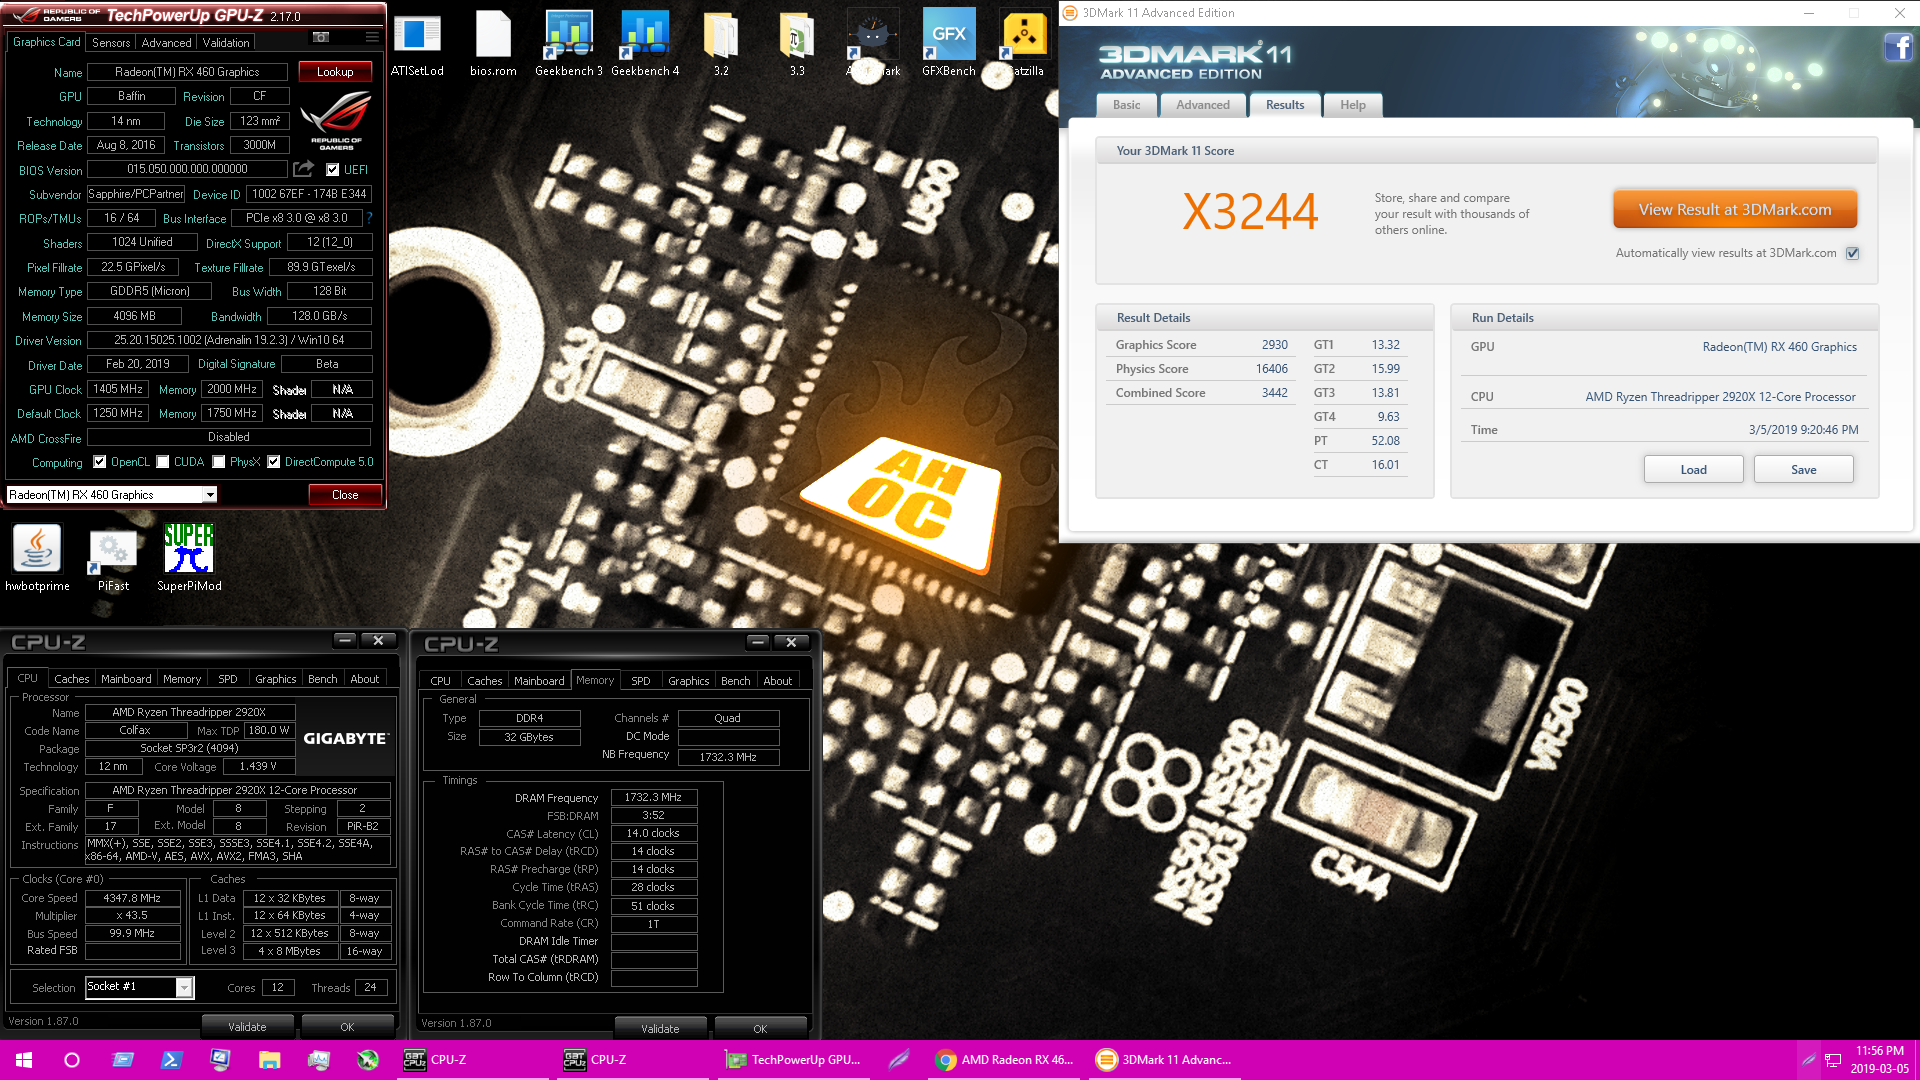The height and width of the screenshot is (1080, 1920).
Task: Click the DRAM Frequency 1732.3 MHz field
Action: pyautogui.click(x=653, y=797)
